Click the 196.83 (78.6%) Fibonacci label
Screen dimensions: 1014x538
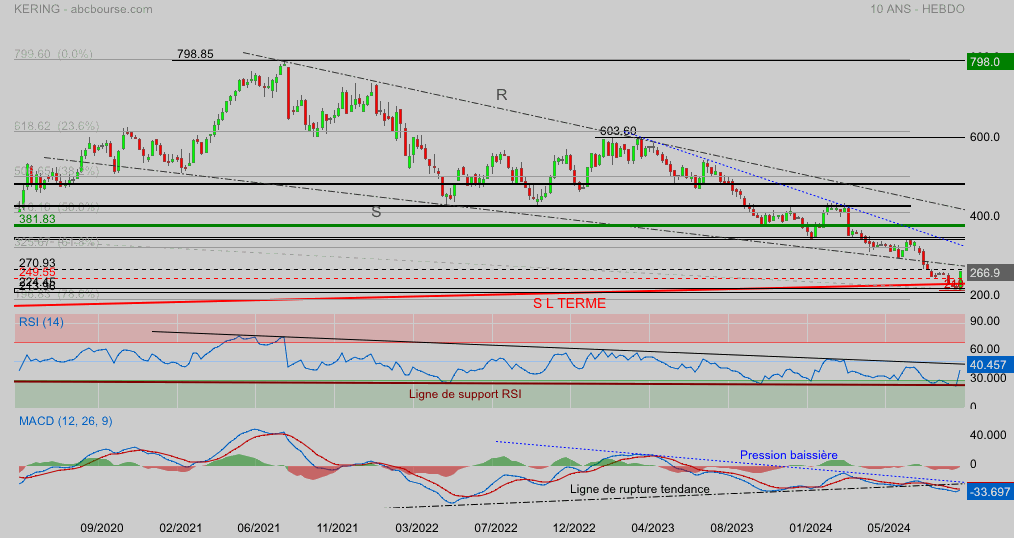[57, 294]
